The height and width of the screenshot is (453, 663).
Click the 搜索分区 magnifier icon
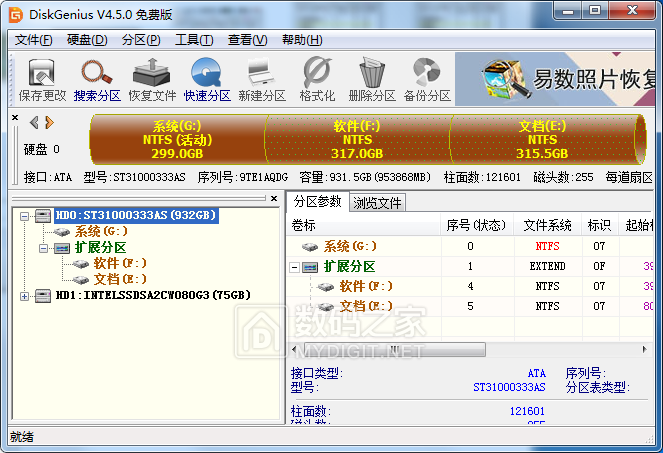pyautogui.click(x=97, y=80)
